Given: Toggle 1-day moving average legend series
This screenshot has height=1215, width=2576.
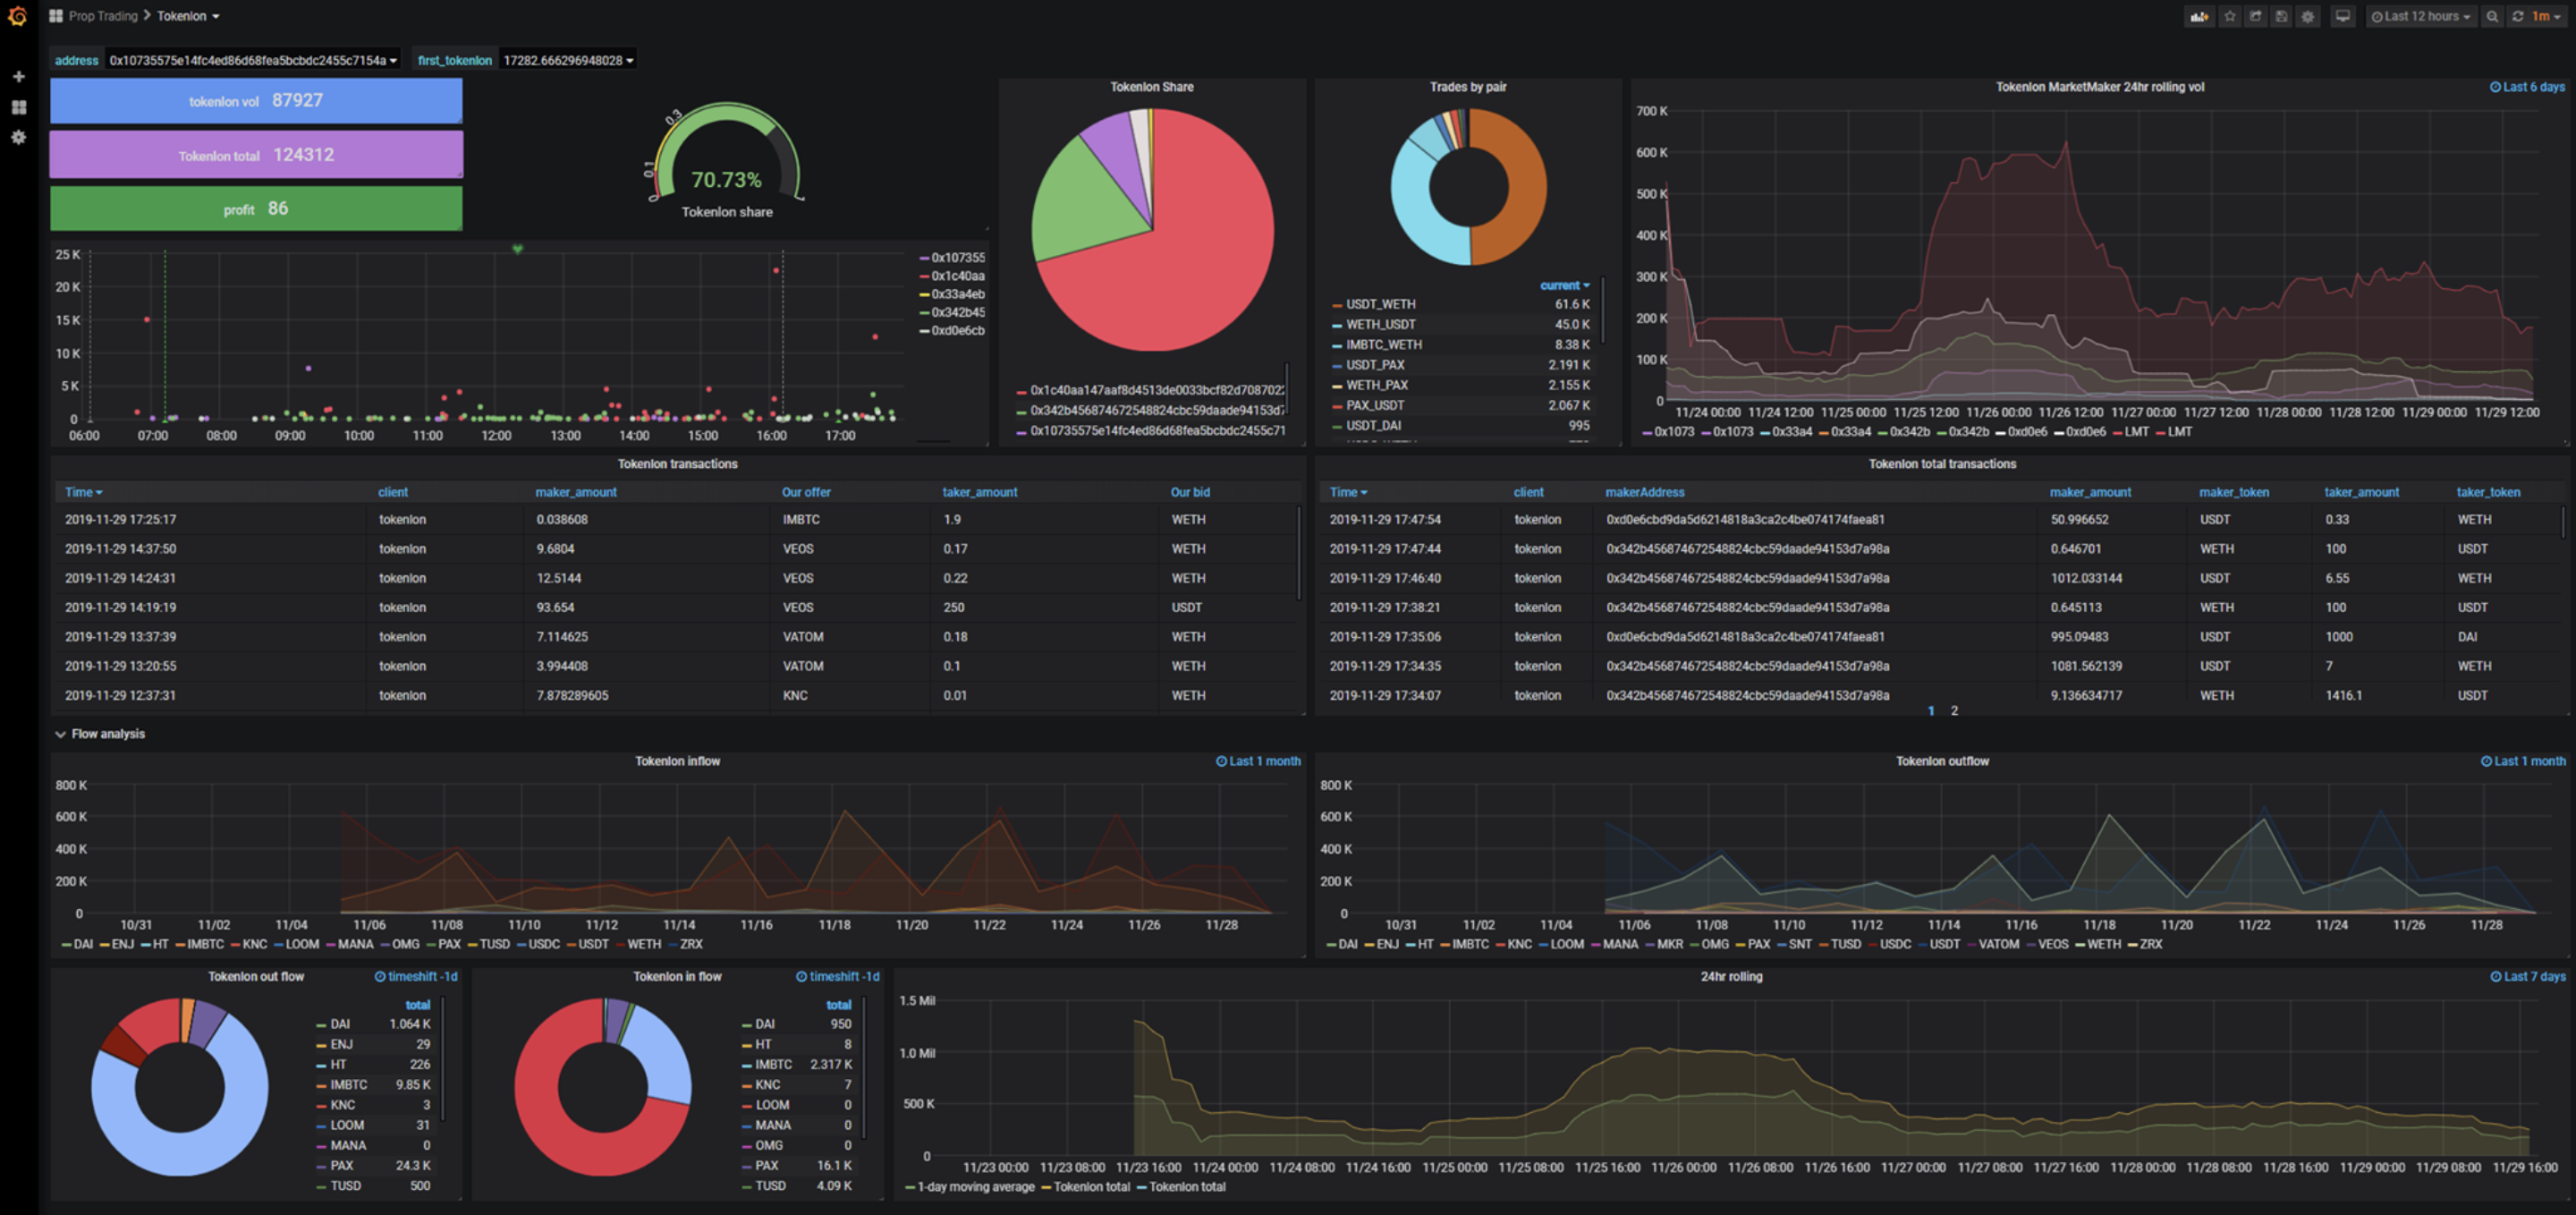Looking at the screenshot, I should pos(976,1187).
